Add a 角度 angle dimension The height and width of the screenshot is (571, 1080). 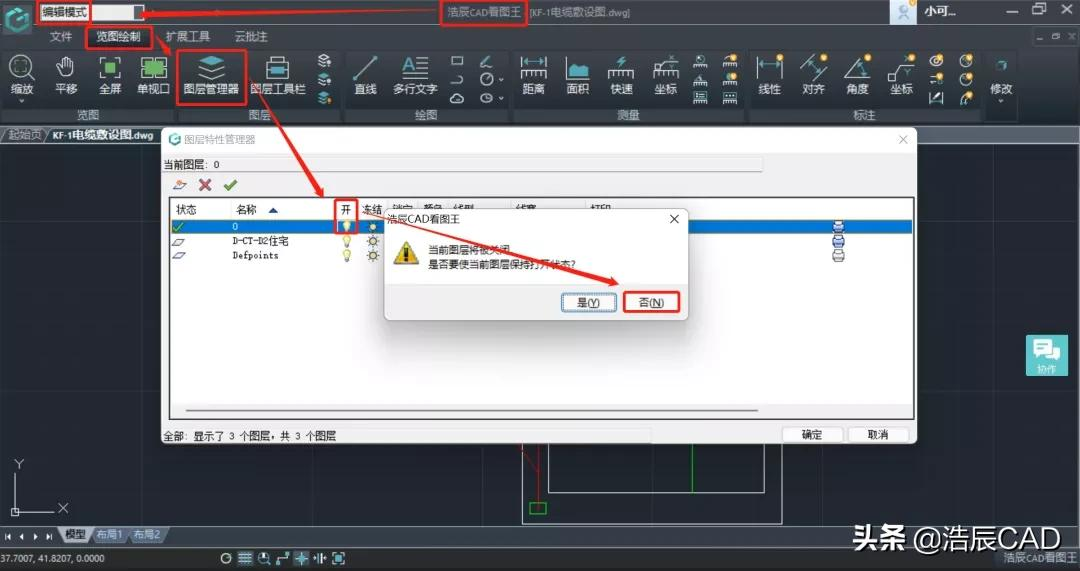858,74
